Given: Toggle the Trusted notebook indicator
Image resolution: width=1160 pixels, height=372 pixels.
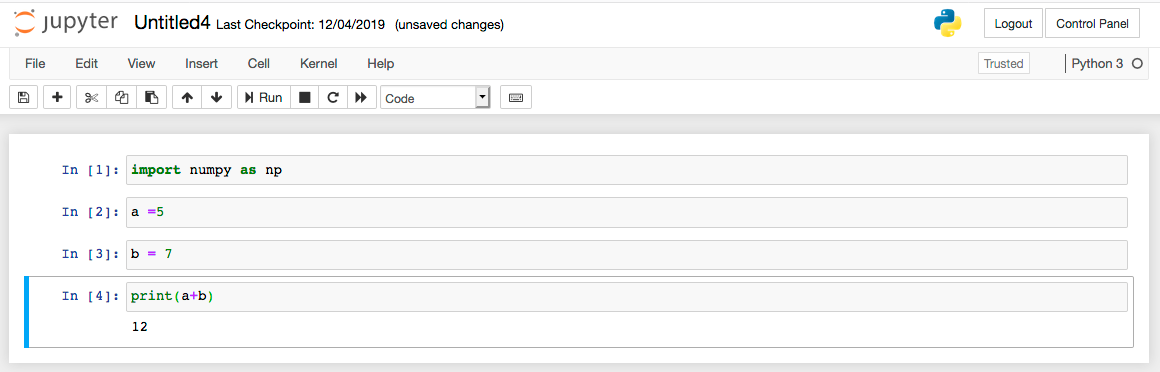Looking at the screenshot, I should (1003, 64).
